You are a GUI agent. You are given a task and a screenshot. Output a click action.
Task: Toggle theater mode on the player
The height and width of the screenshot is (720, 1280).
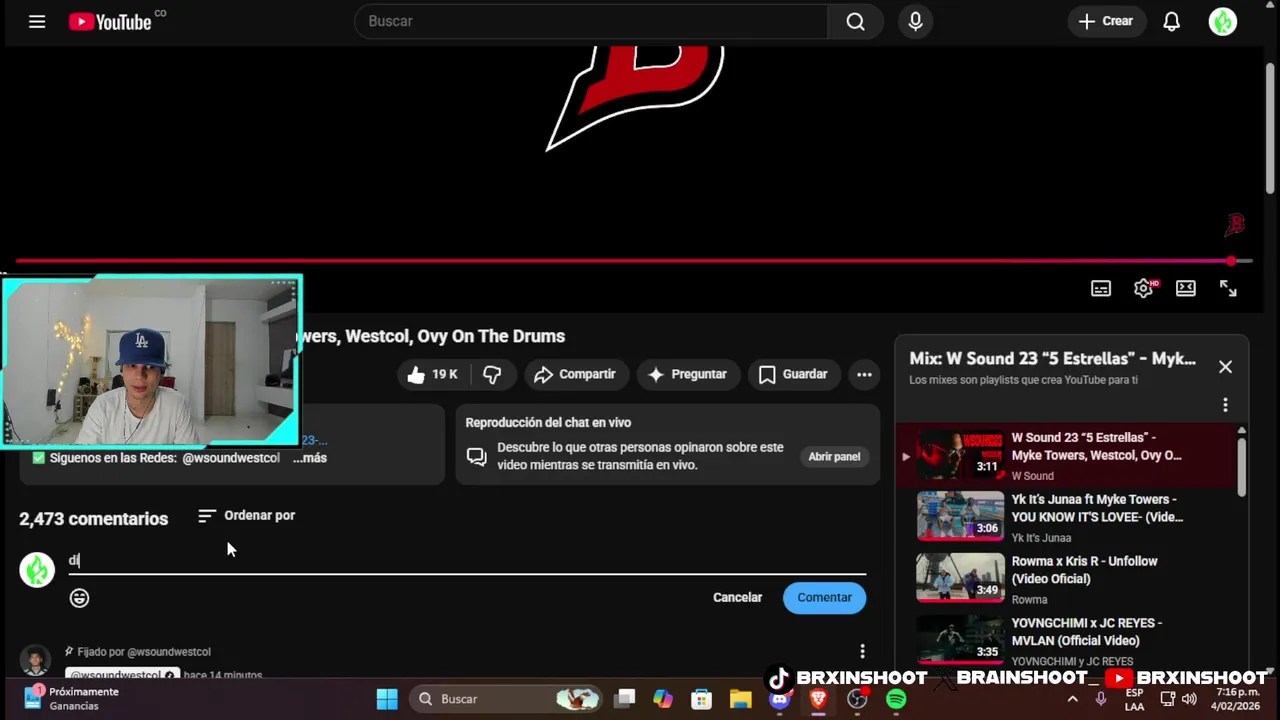pyautogui.click(x=1186, y=288)
